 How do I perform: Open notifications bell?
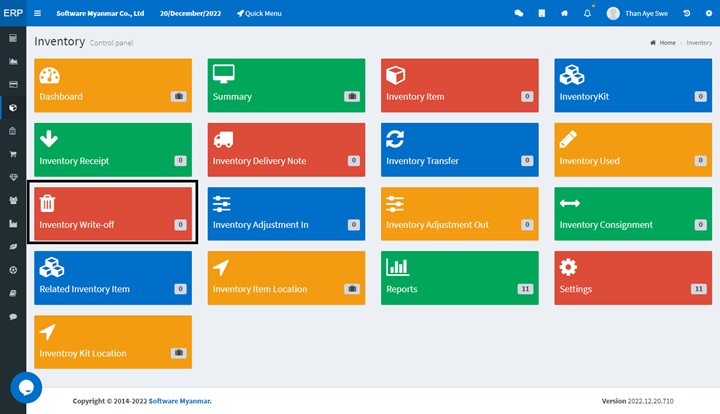pos(587,13)
